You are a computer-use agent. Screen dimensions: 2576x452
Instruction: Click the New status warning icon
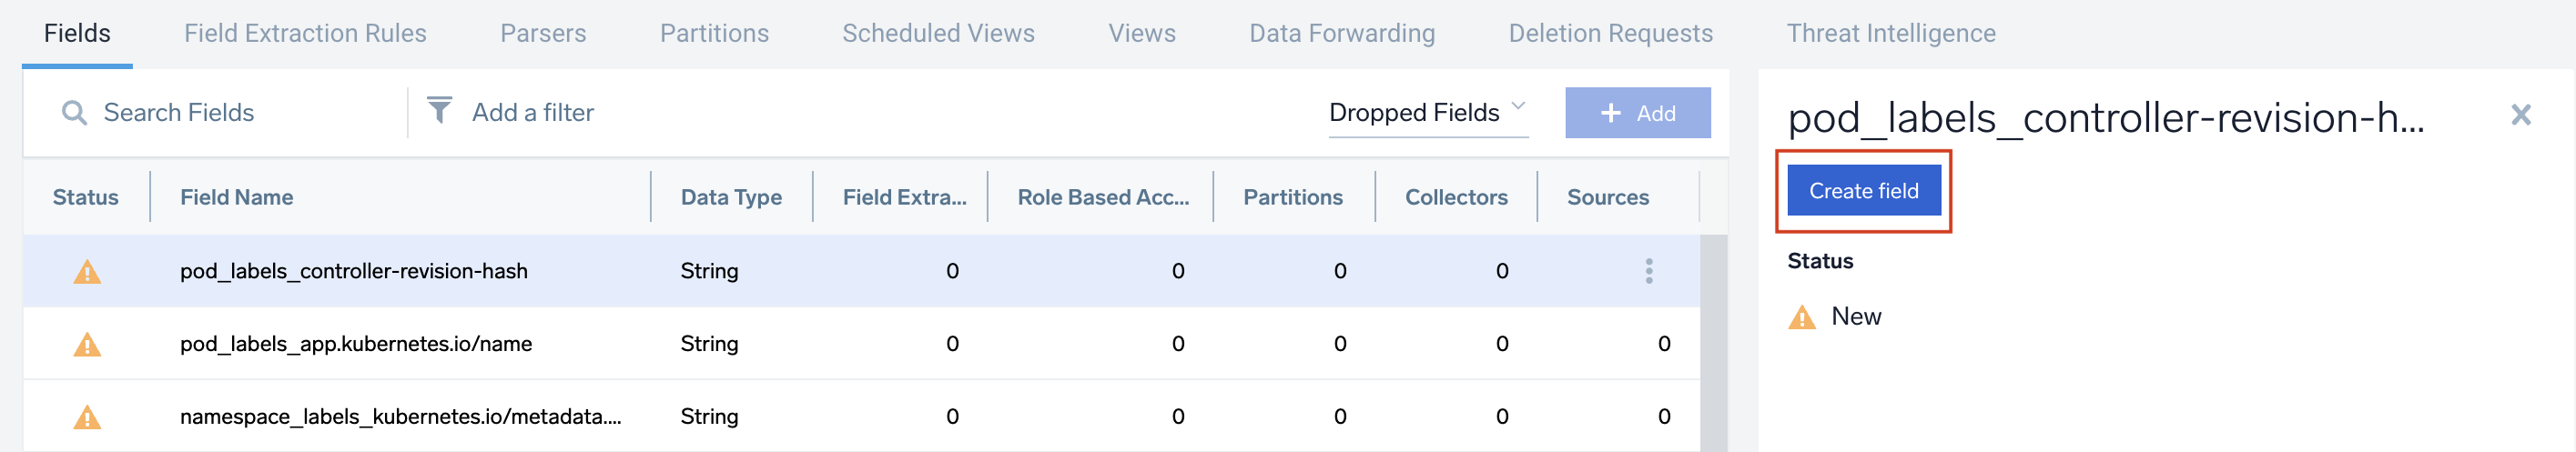[x=1801, y=318]
